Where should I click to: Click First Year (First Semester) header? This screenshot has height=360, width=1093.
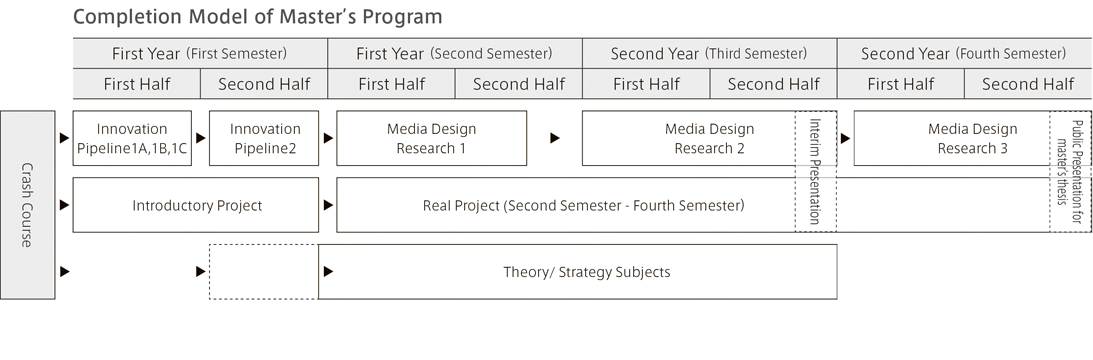[200, 54]
